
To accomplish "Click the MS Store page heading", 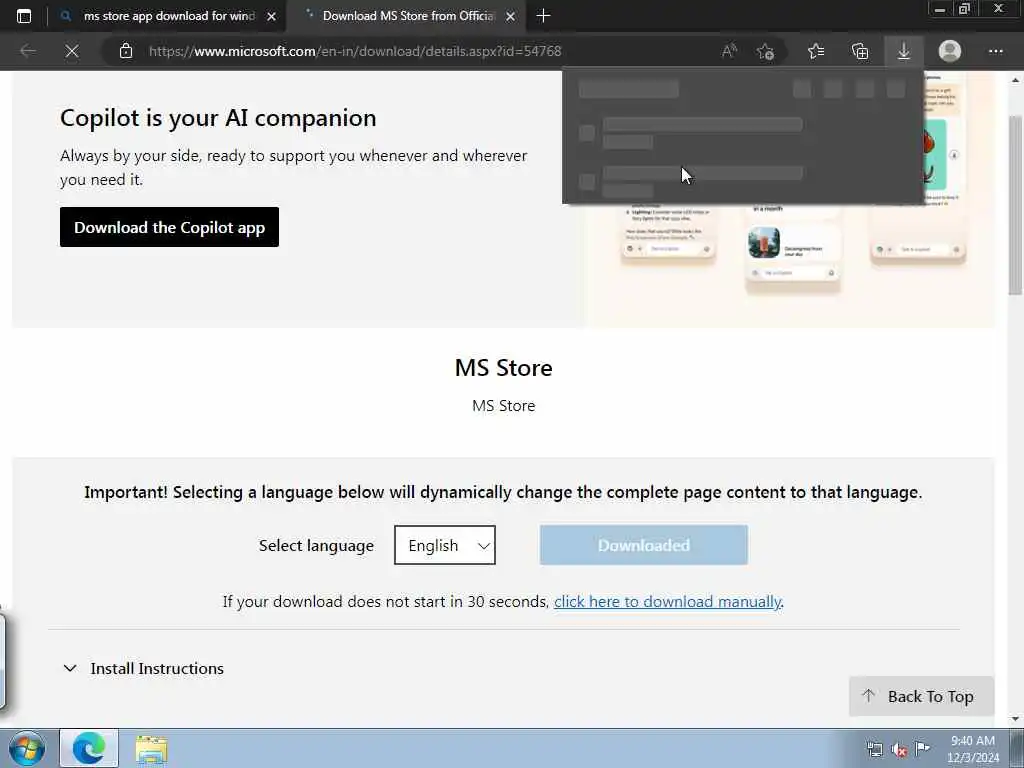I will [504, 368].
